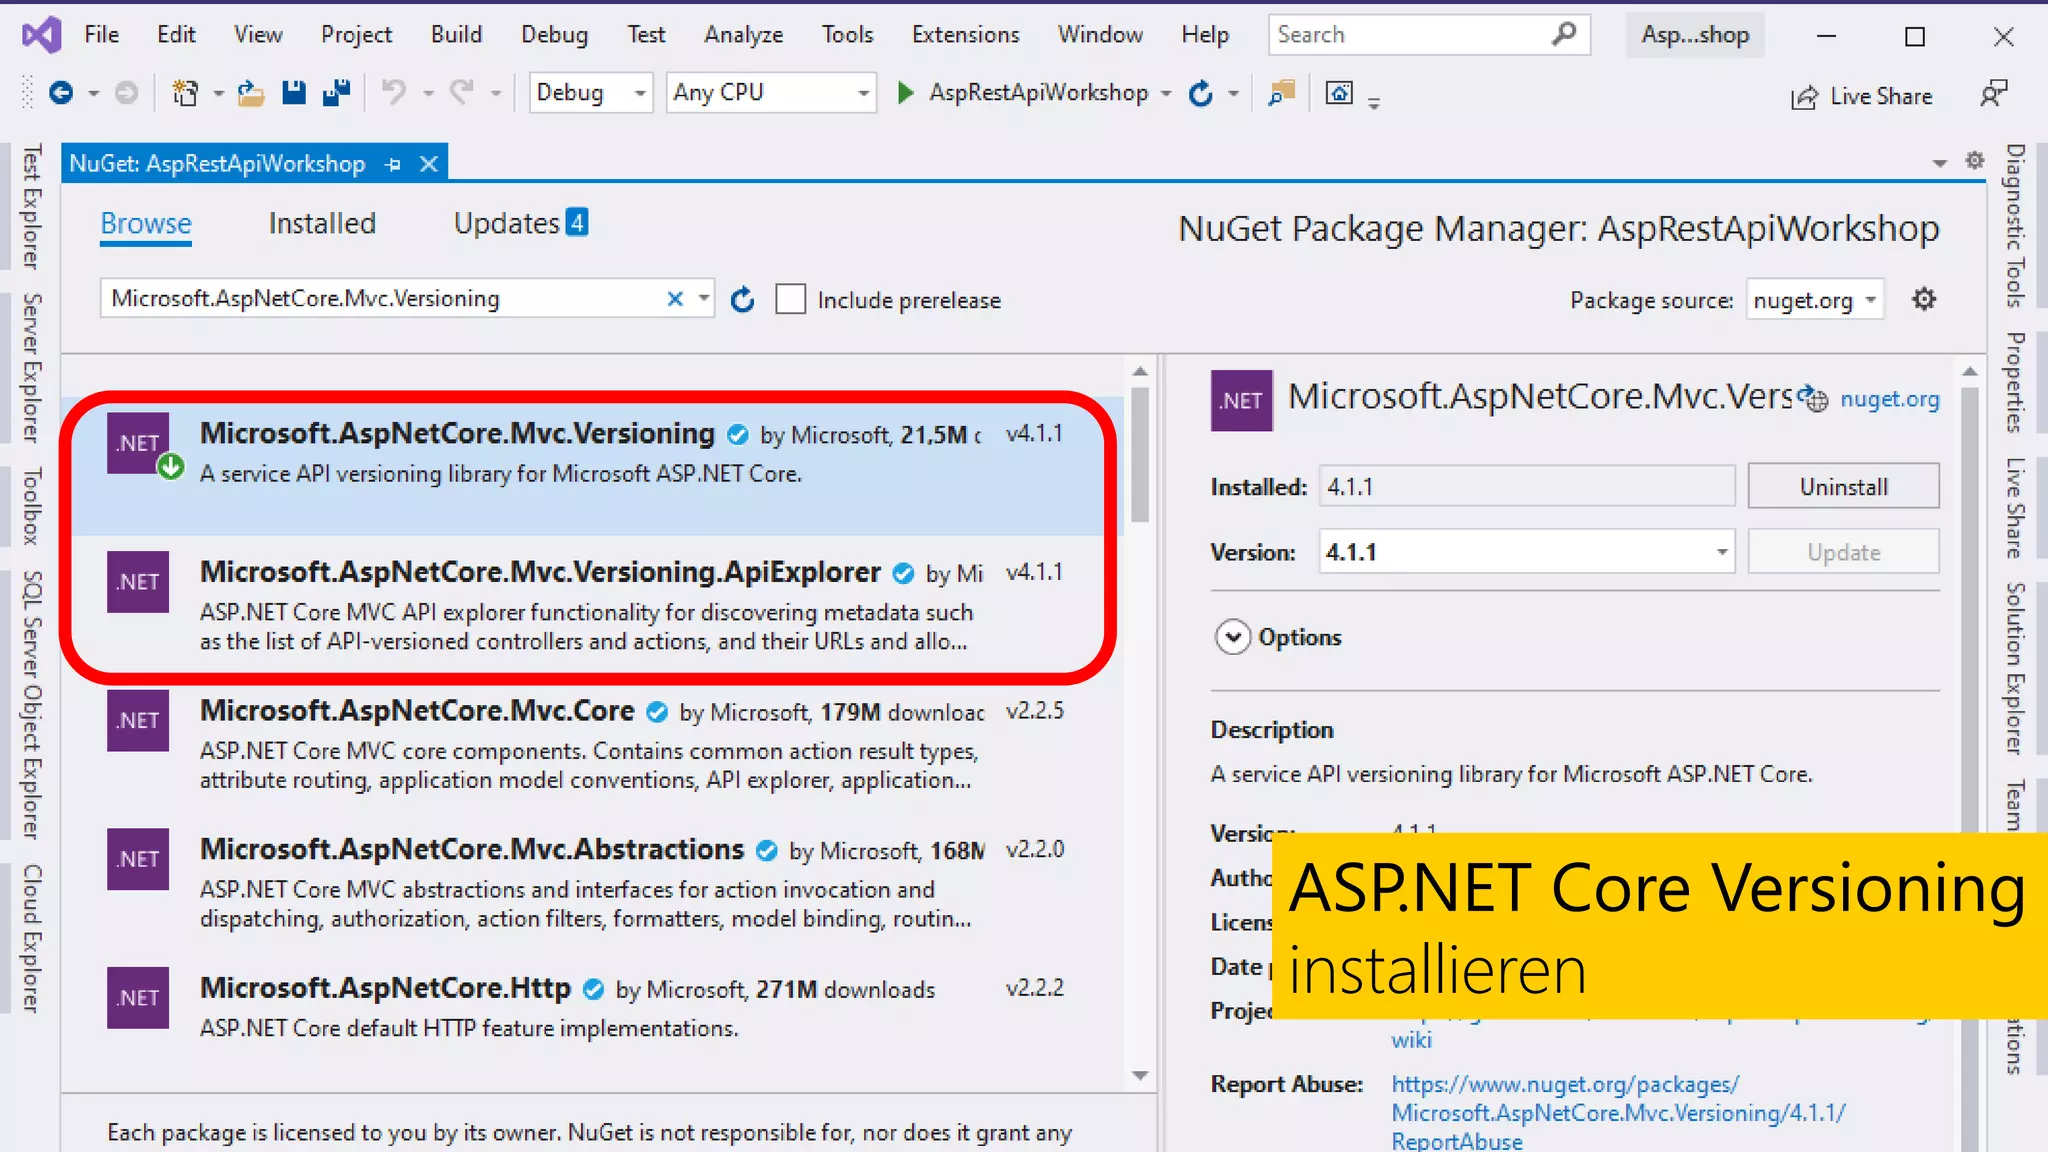Click the .NET icon in package details pane
Viewport: 2048px width, 1152px height.
tap(1241, 400)
